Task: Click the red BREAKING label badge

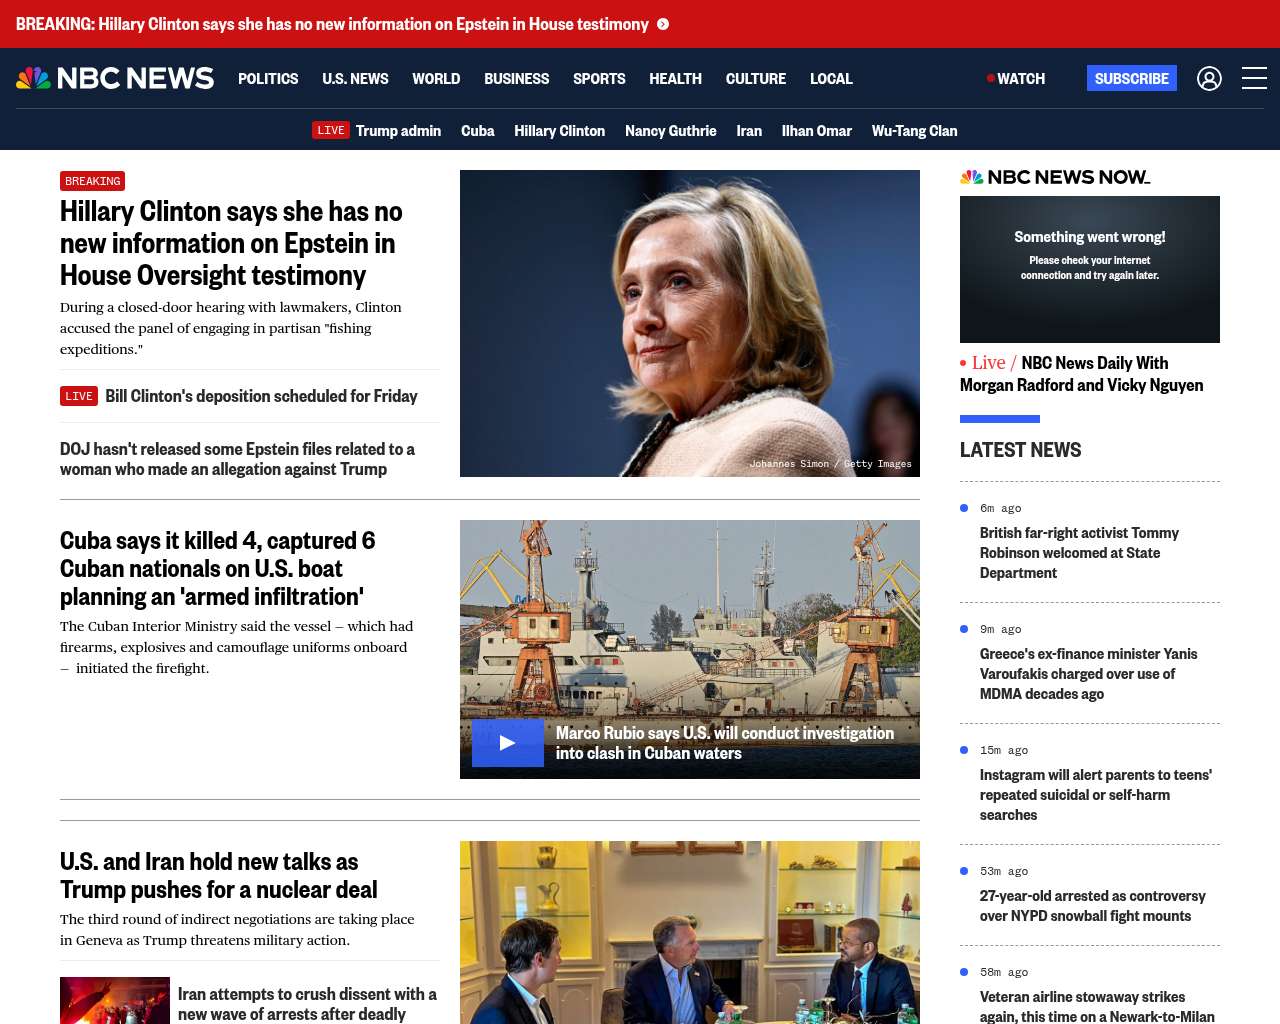Action: (x=92, y=181)
